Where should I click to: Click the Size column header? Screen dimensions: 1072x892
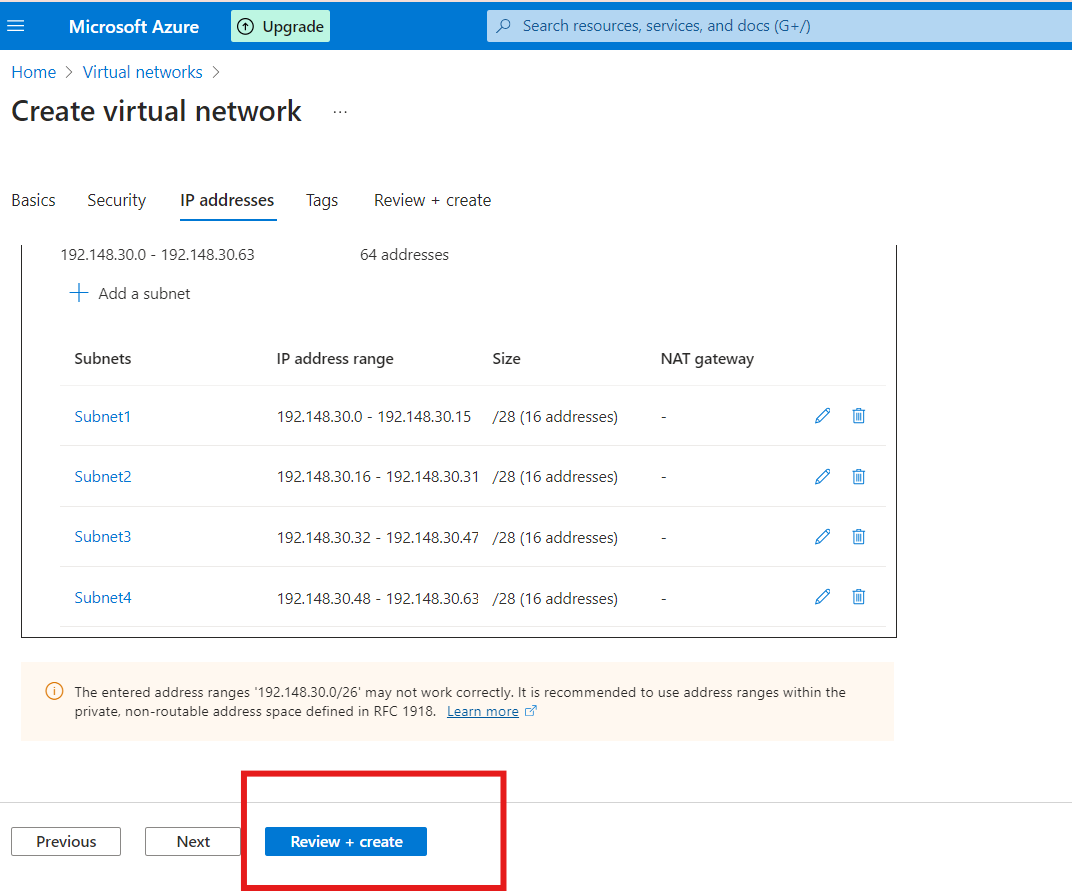(507, 359)
